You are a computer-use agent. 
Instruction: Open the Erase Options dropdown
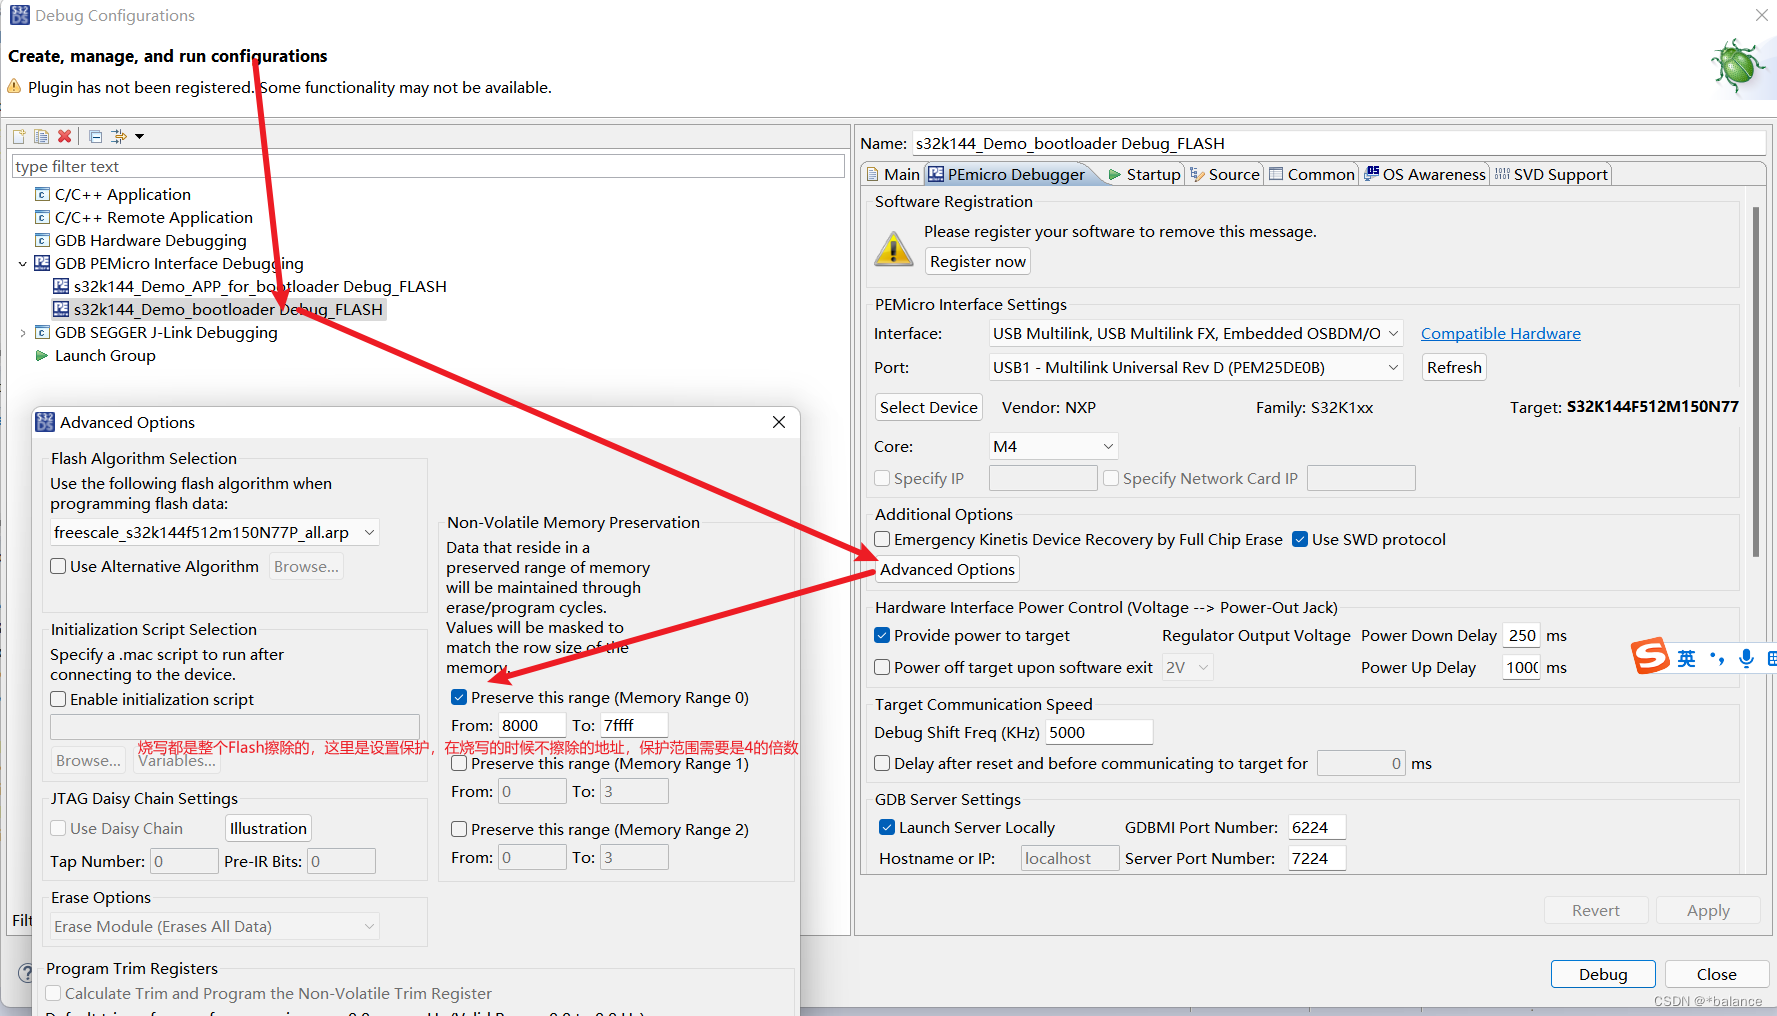(x=370, y=926)
